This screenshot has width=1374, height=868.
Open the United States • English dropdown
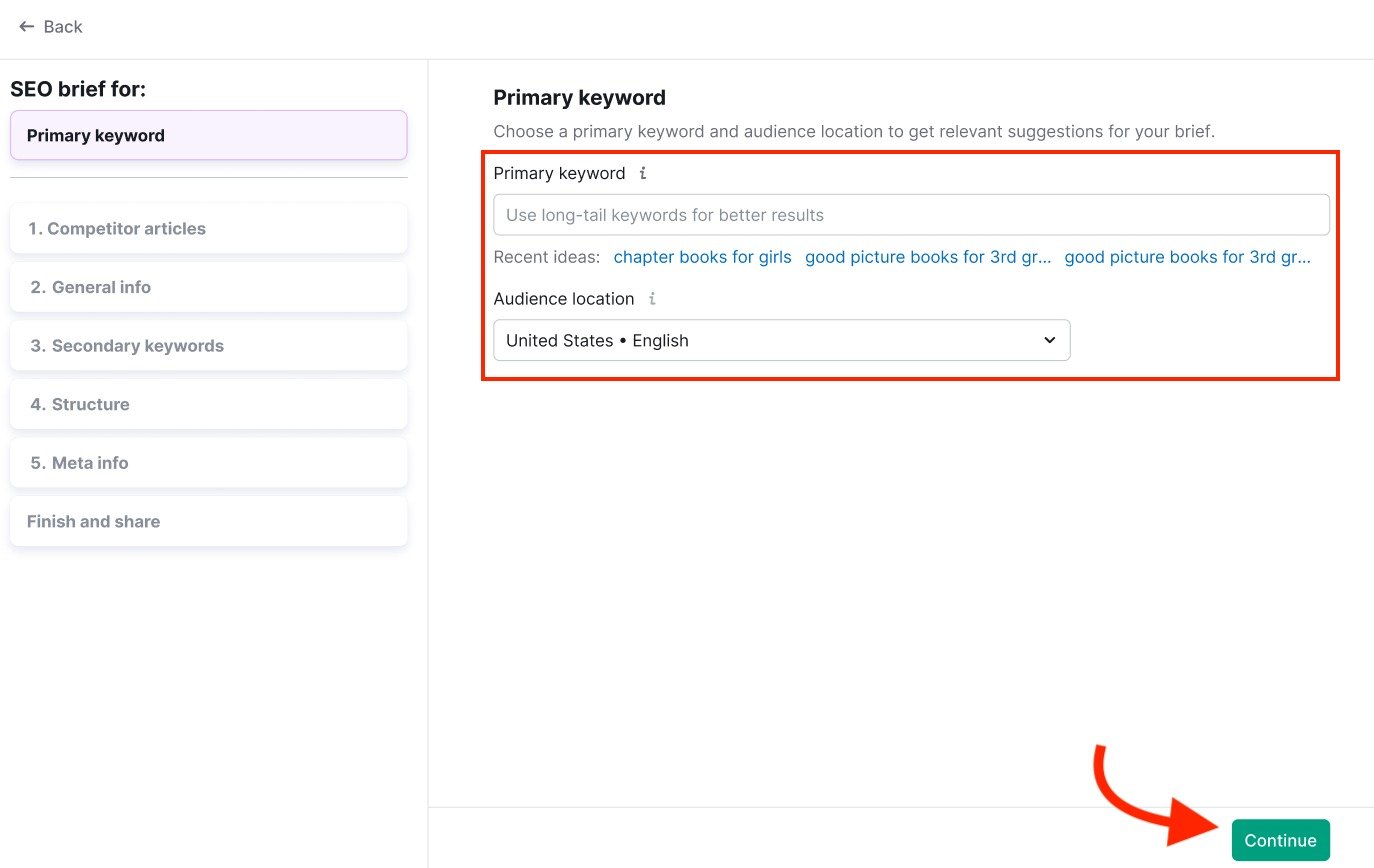[x=781, y=340]
